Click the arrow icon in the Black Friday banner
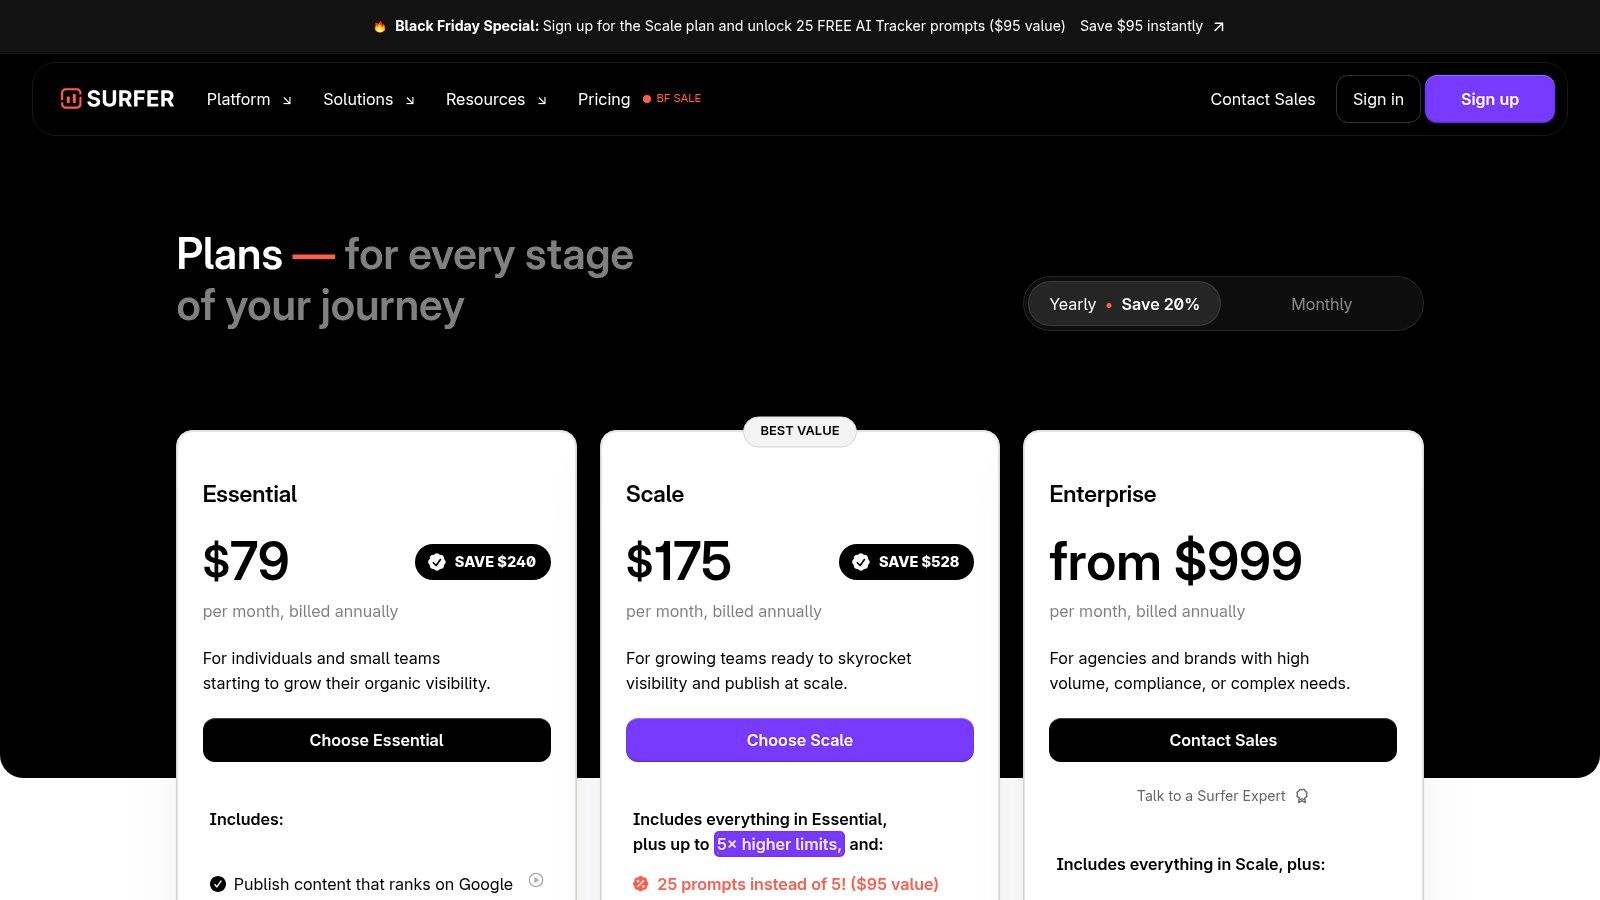This screenshot has width=1600, height=900. coord(1218,27)
